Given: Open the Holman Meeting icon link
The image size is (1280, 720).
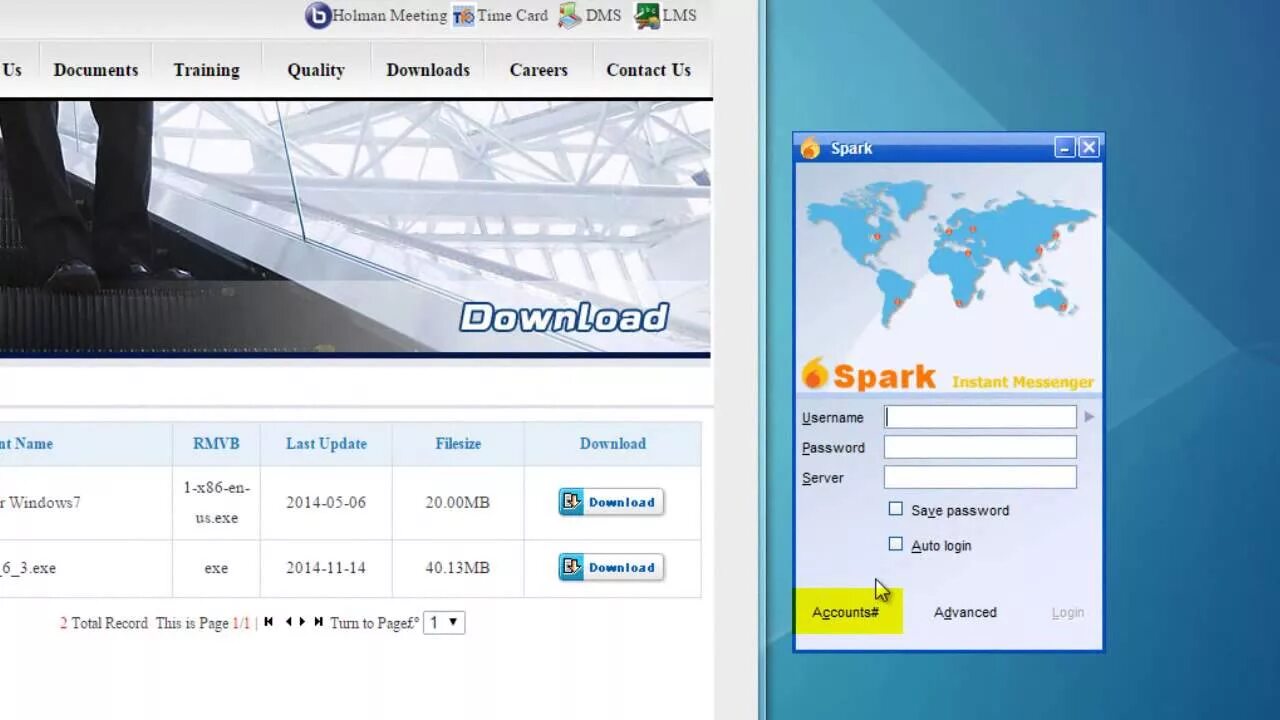Looking at the screenshot, I should pos(318,16).
